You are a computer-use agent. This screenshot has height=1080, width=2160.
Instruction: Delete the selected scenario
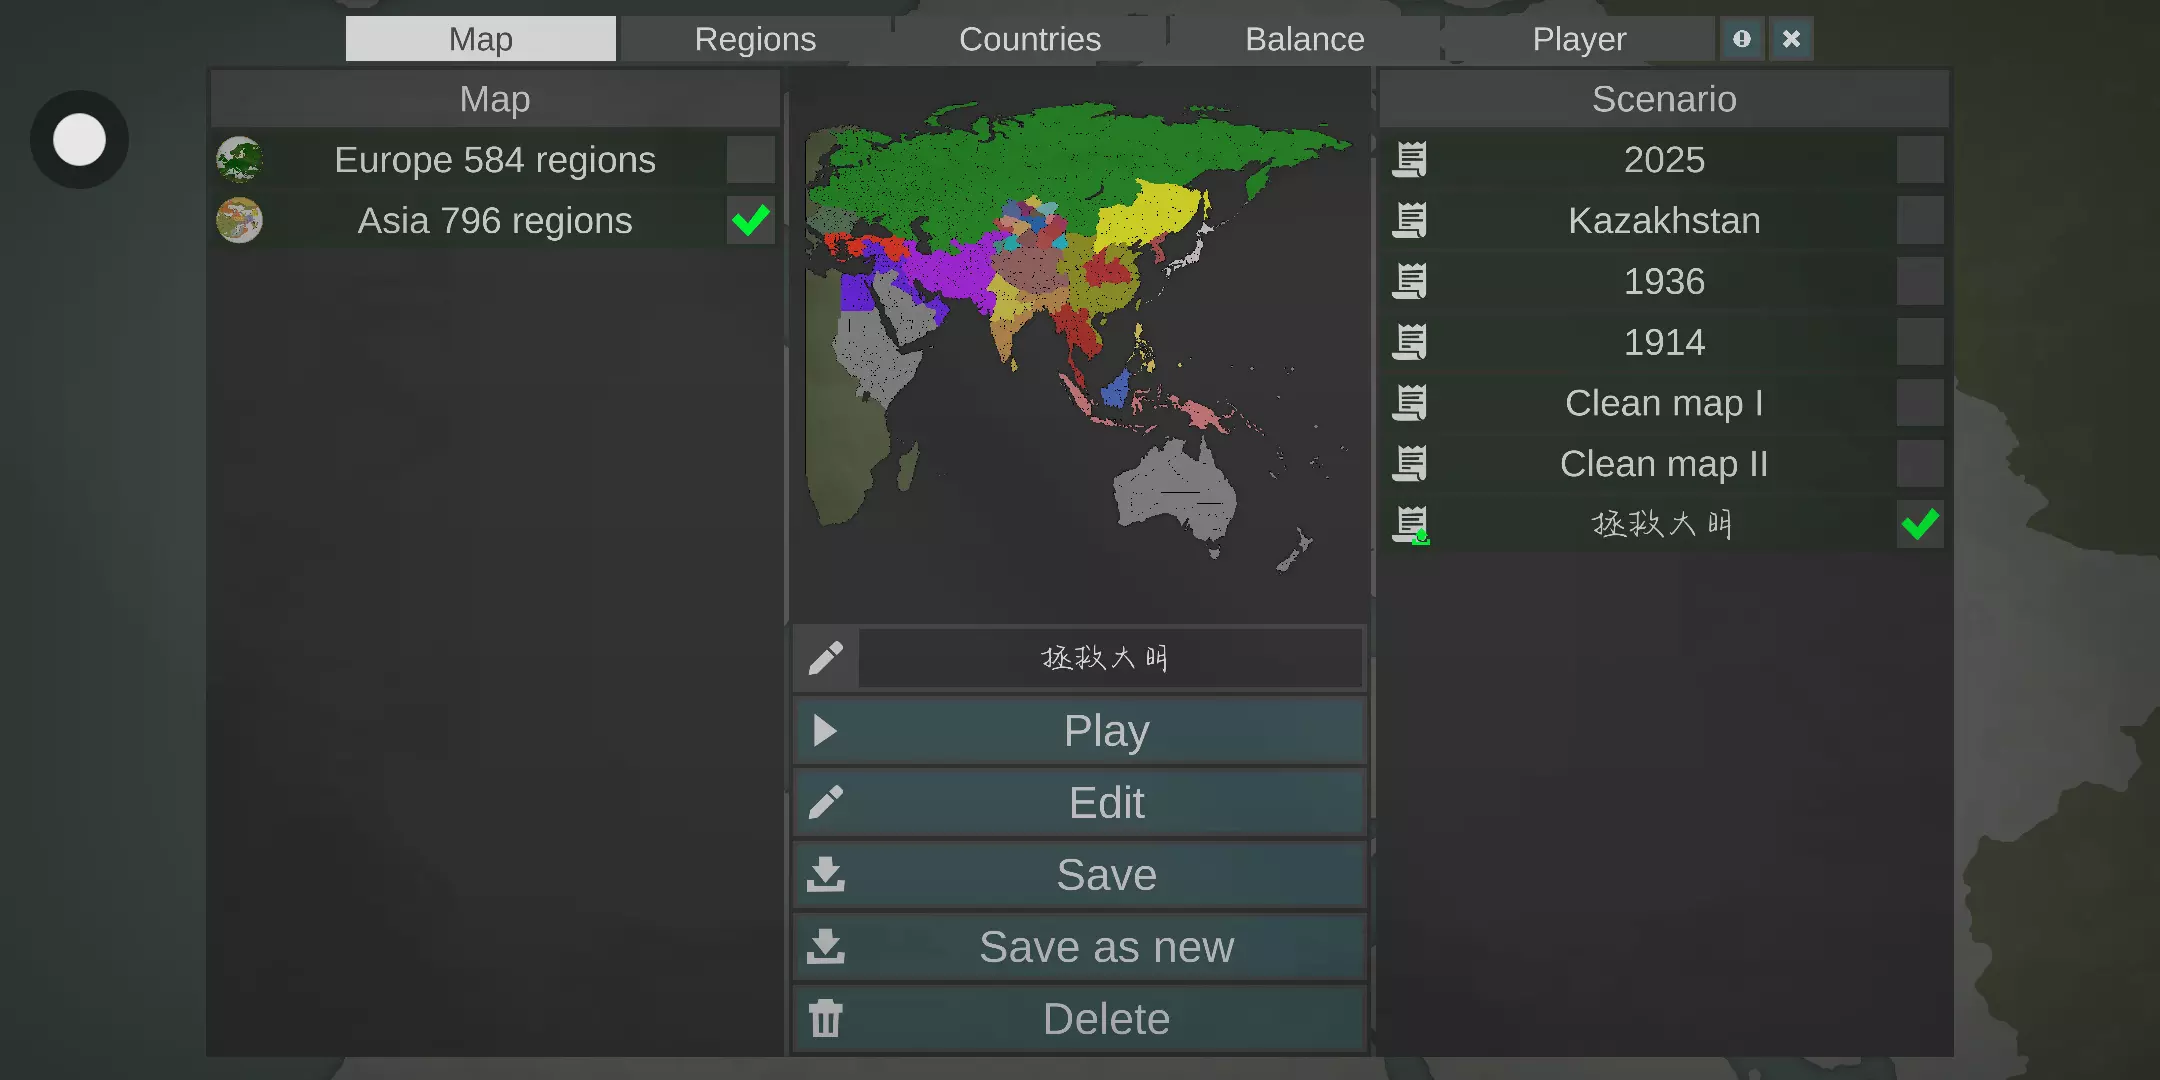pyautogui.click(x=1080, y=1019)
